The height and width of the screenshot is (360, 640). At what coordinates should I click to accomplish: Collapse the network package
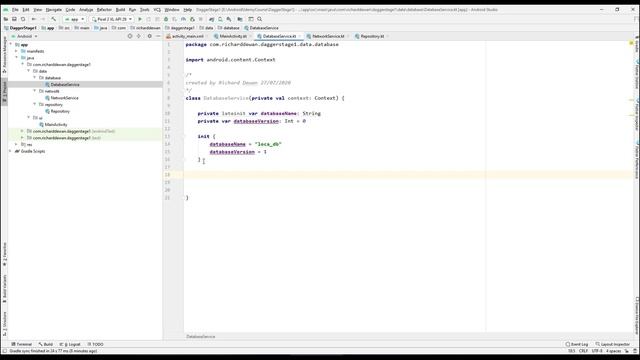pyautogui.click(x=35, y=91)
